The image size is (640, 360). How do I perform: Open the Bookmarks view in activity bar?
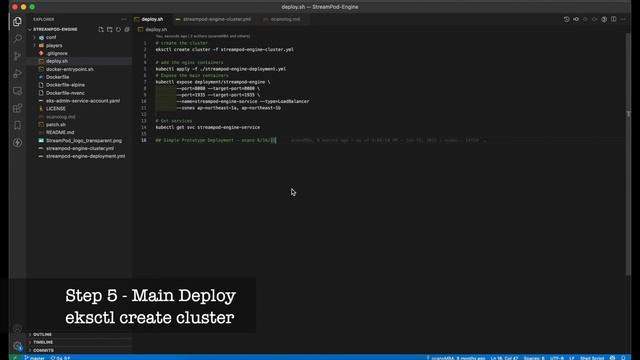tap(17, 125)
